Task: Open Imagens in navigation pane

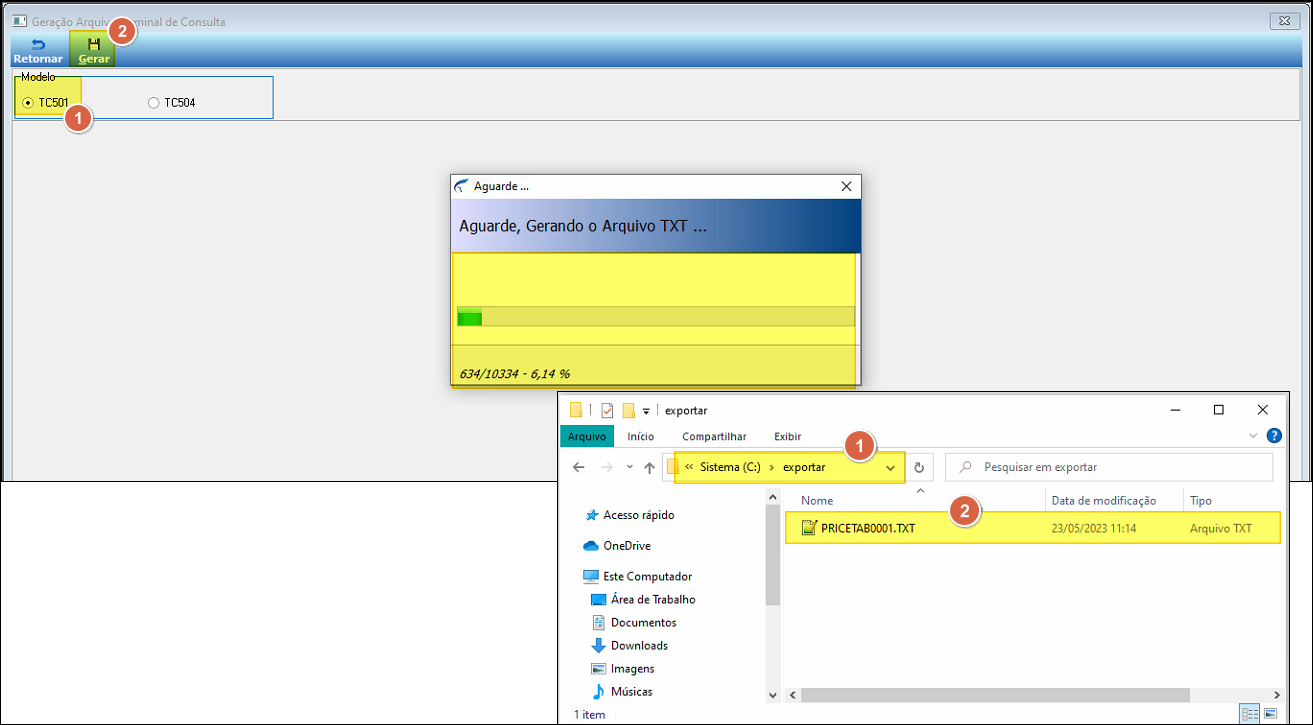Action: 632,668
